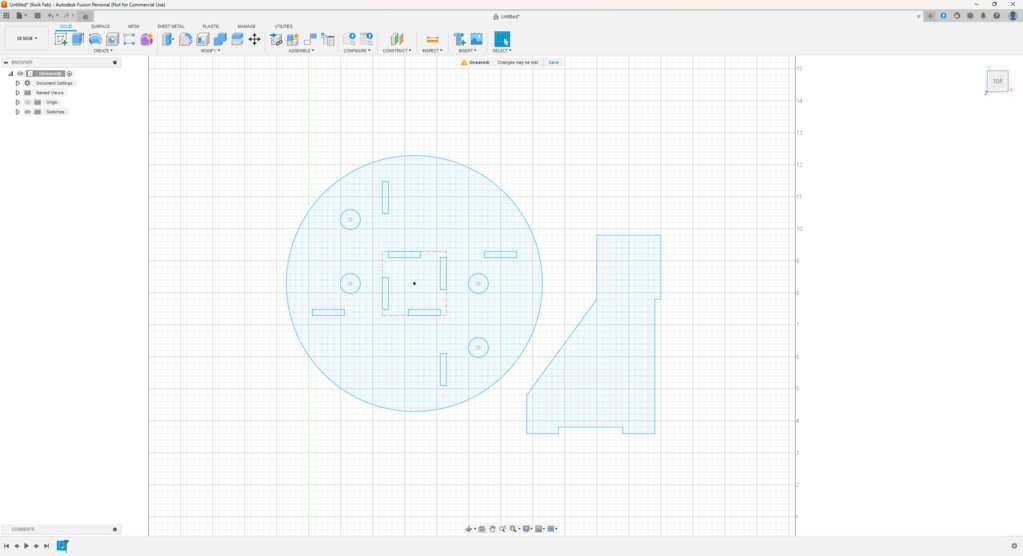This screenshot has height=556, width=1023.
Task: Click the Insert Component icon in Assemble
Action: click(x=276, y=39)
